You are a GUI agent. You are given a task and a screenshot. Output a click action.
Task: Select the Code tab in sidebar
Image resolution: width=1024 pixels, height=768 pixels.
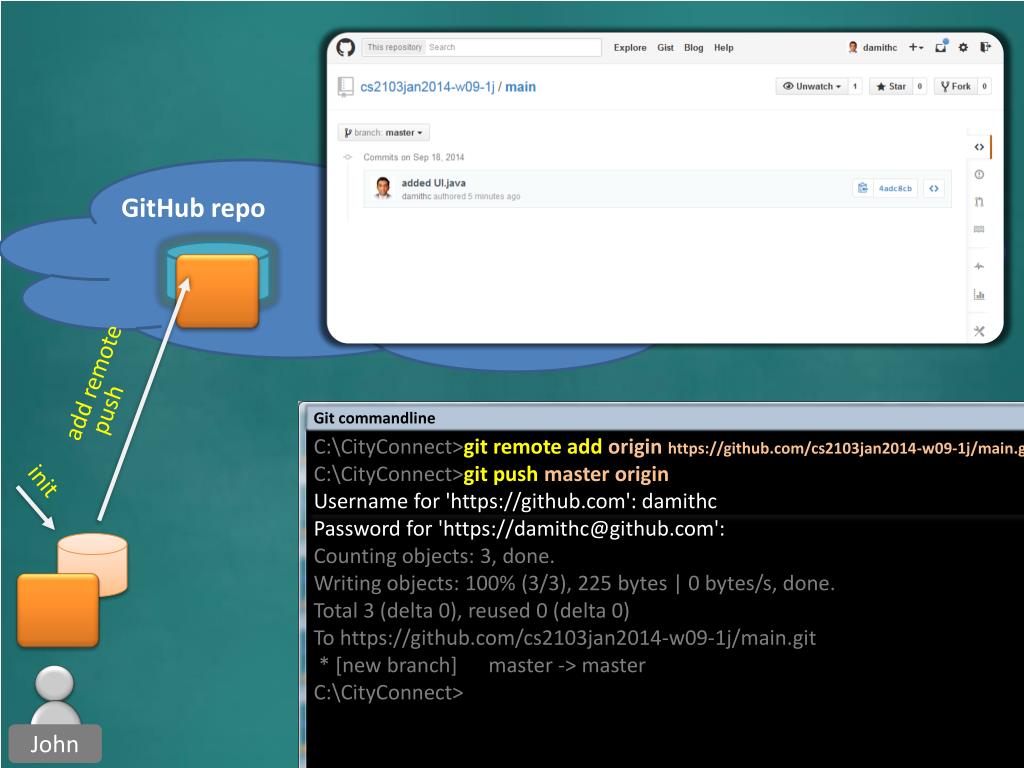979,147
